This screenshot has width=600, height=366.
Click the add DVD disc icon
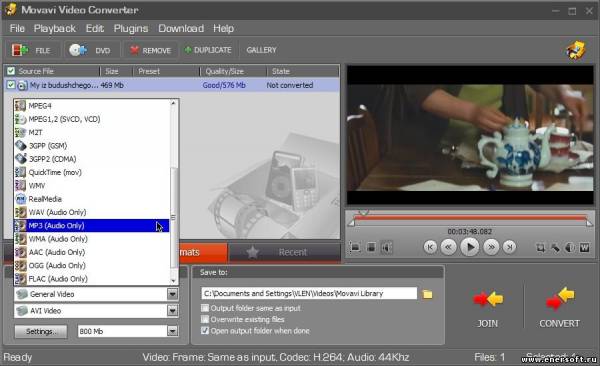point(78,50)
